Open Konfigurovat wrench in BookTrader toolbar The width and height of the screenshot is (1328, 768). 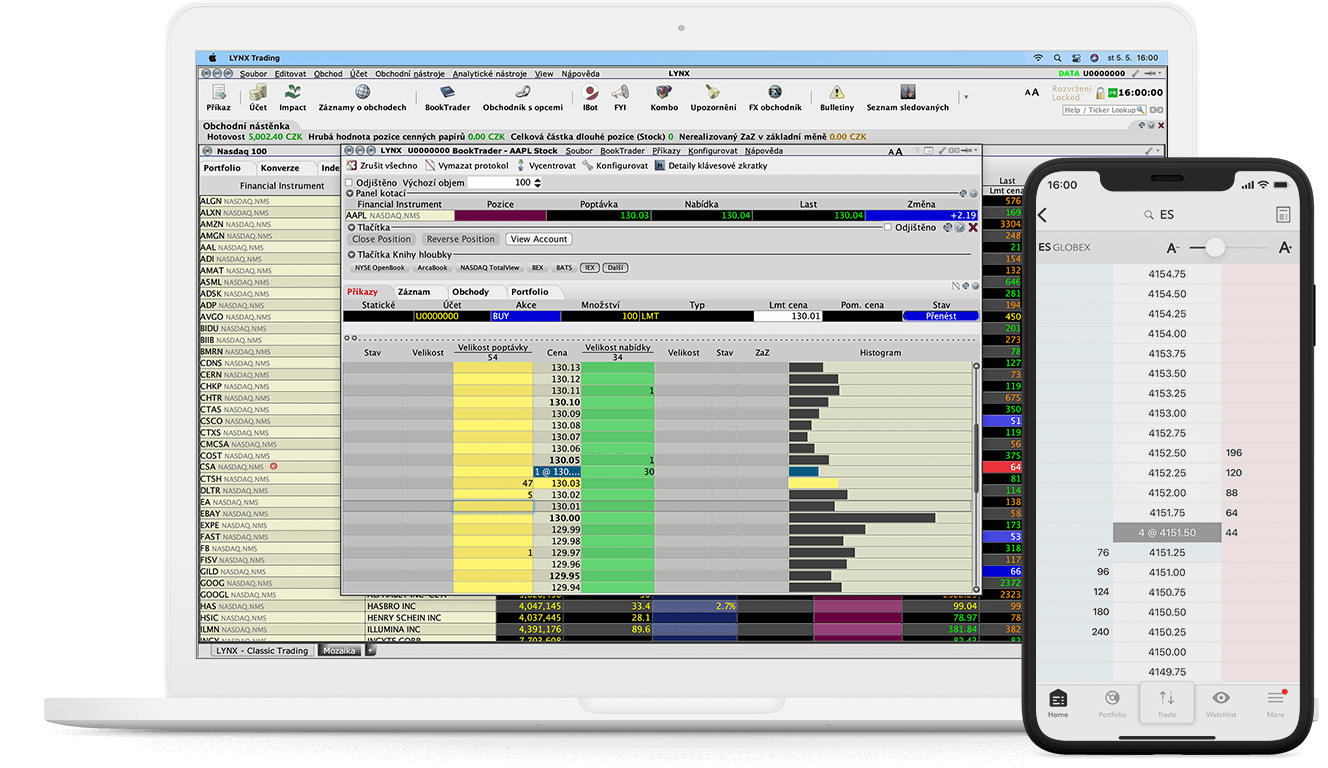tap(615, 165)
